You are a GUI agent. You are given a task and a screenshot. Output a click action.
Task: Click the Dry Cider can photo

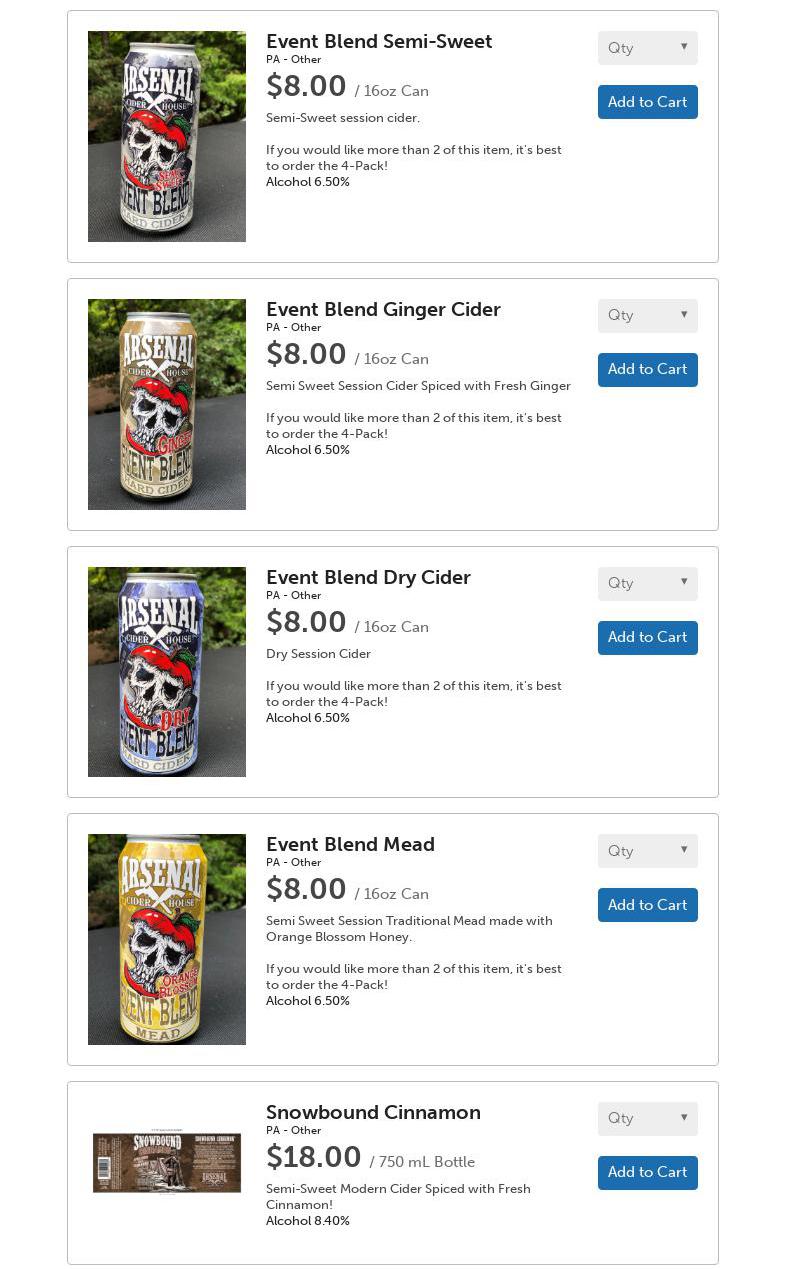(x=167, y=672)
